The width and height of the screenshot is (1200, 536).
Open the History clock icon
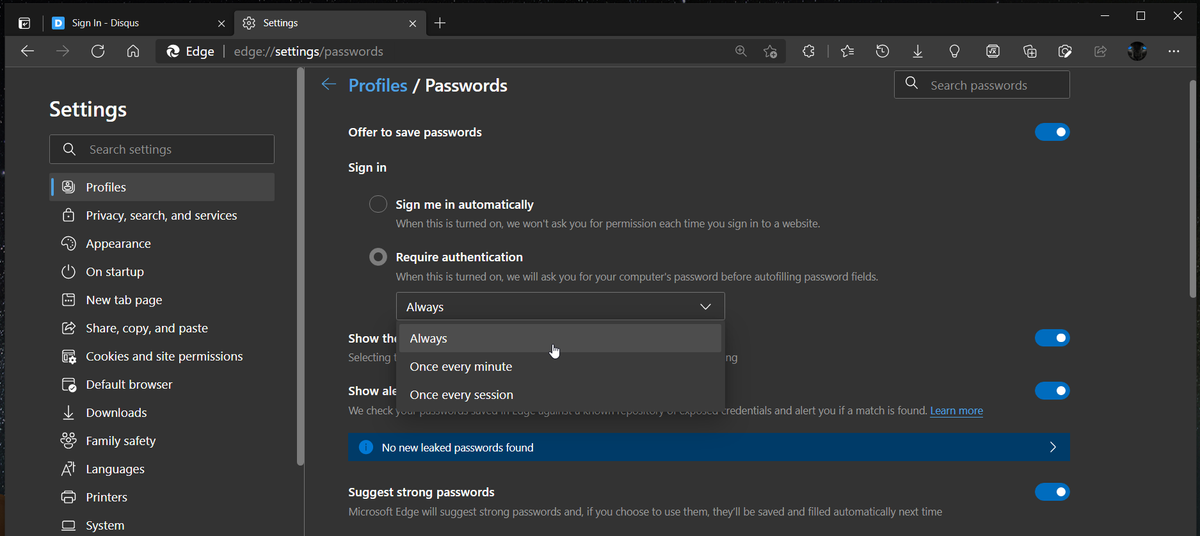[882, 51]
